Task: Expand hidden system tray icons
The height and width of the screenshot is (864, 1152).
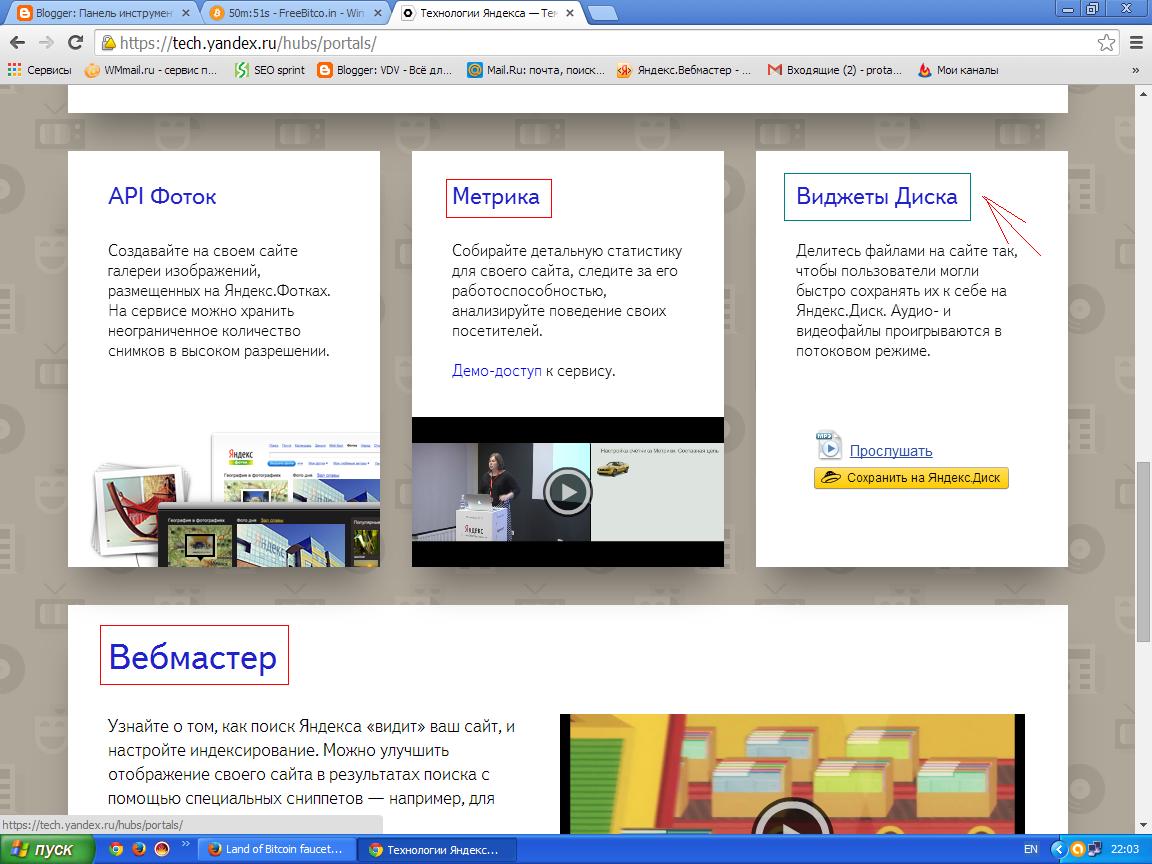Action: pos(1058,849)
